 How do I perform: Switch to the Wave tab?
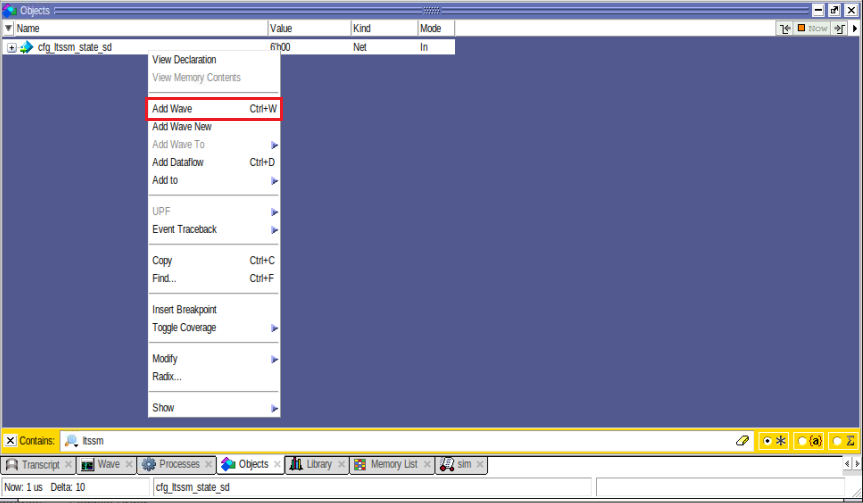point(100,464)
